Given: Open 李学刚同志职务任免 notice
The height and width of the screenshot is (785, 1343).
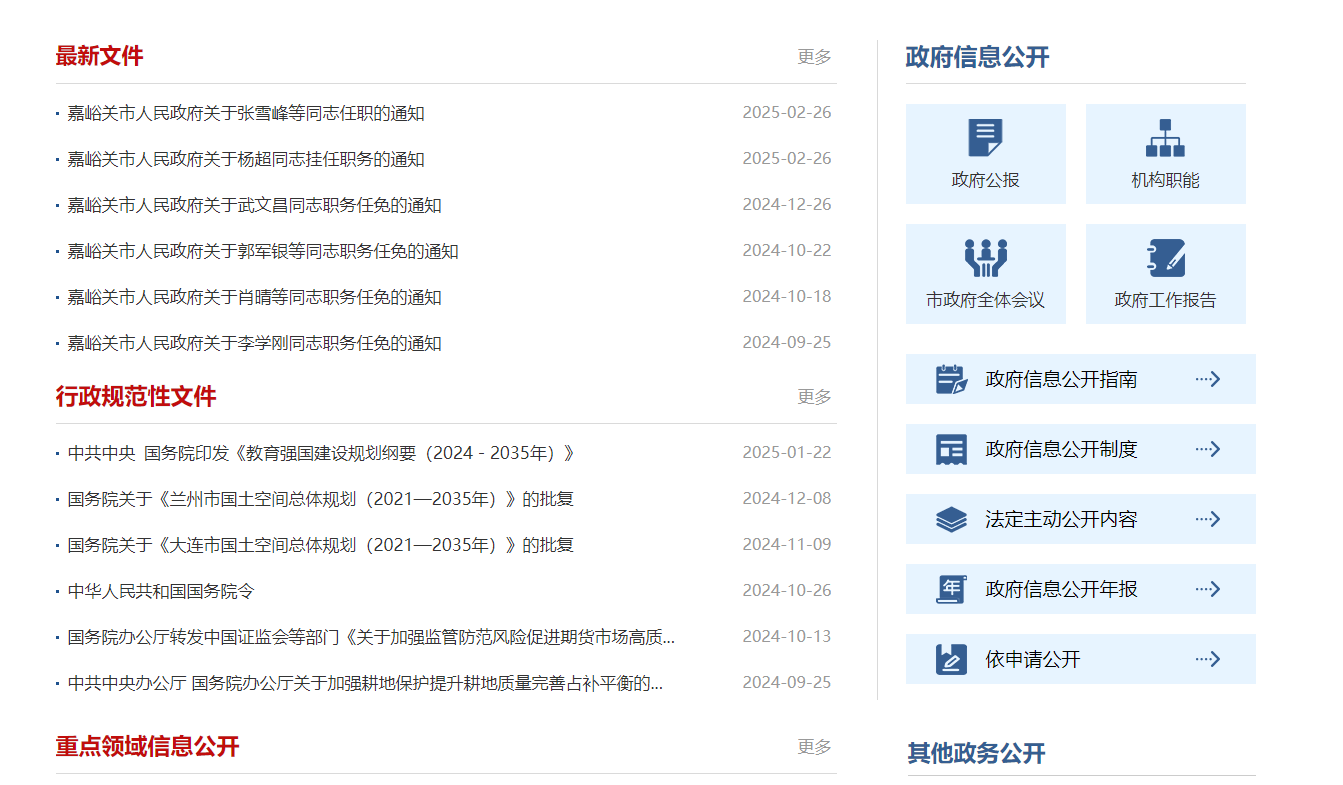Looking at the screenshot, I should (254, 344).
